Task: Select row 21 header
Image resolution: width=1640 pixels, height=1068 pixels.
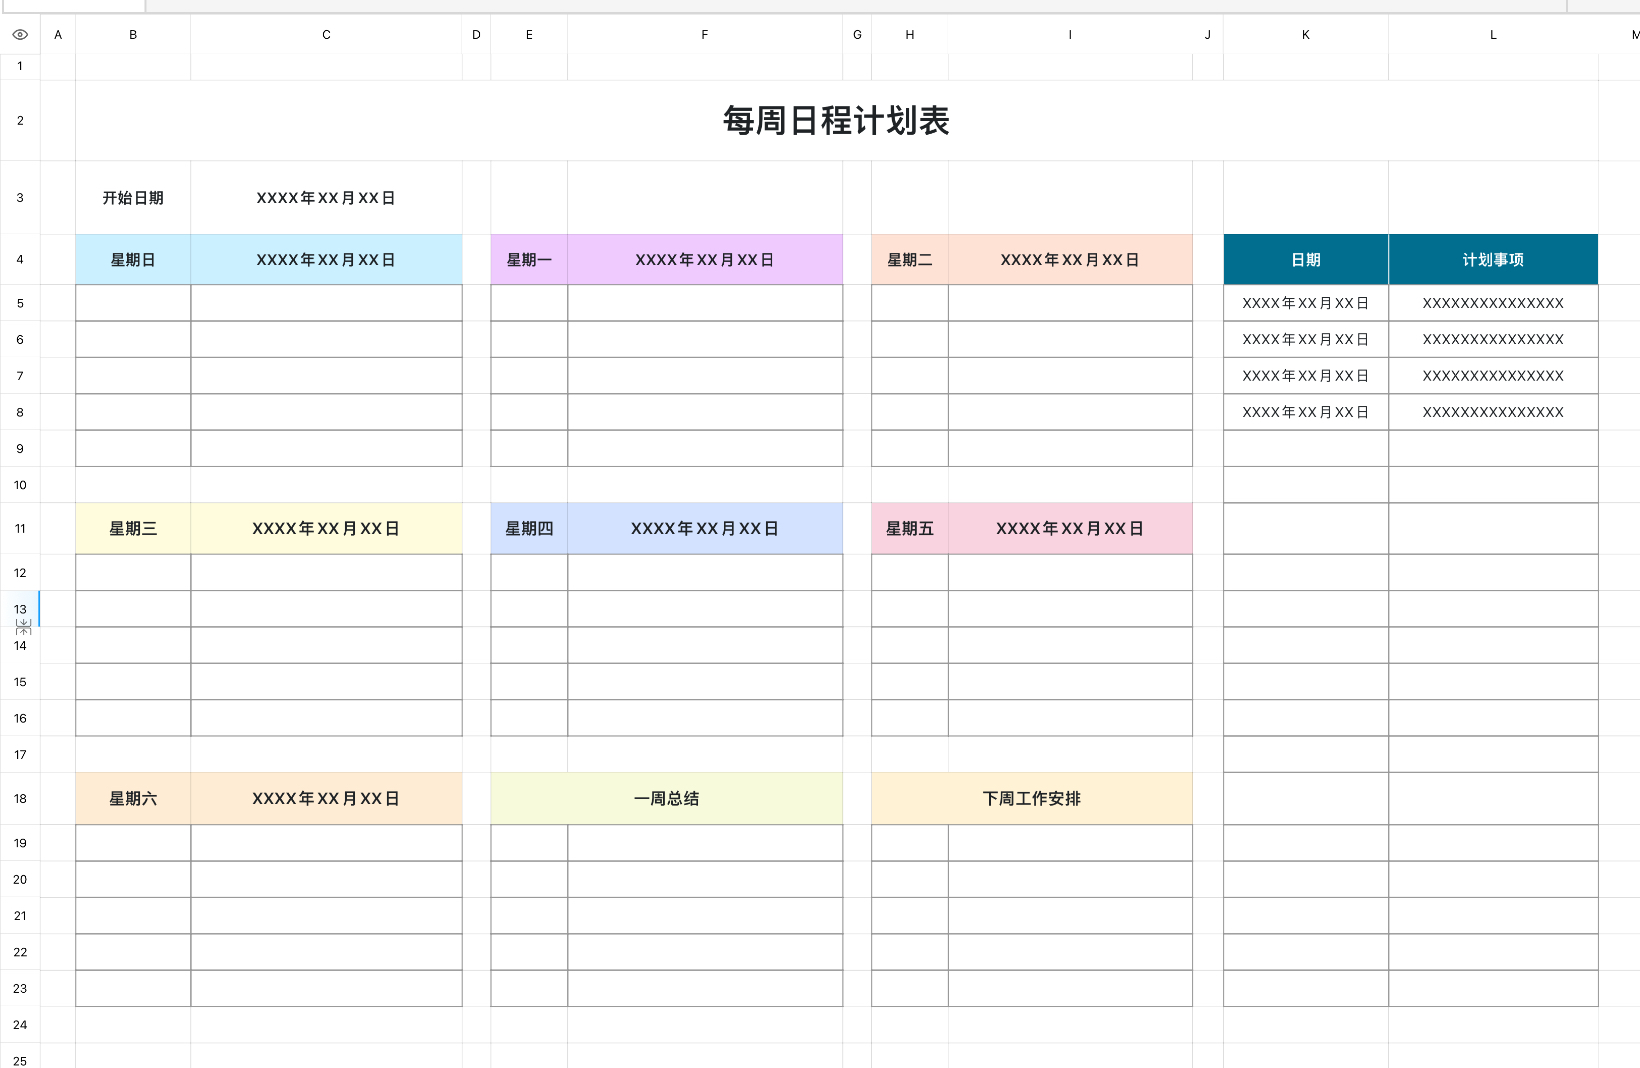Action: click(20, 916)
